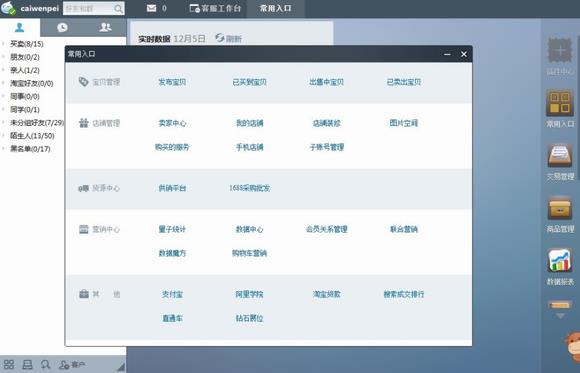Image resolution: width=580 pixels, height=373 pixels.
Task: Open the 店铺装修 link
Action: click(x=327, y=123)
